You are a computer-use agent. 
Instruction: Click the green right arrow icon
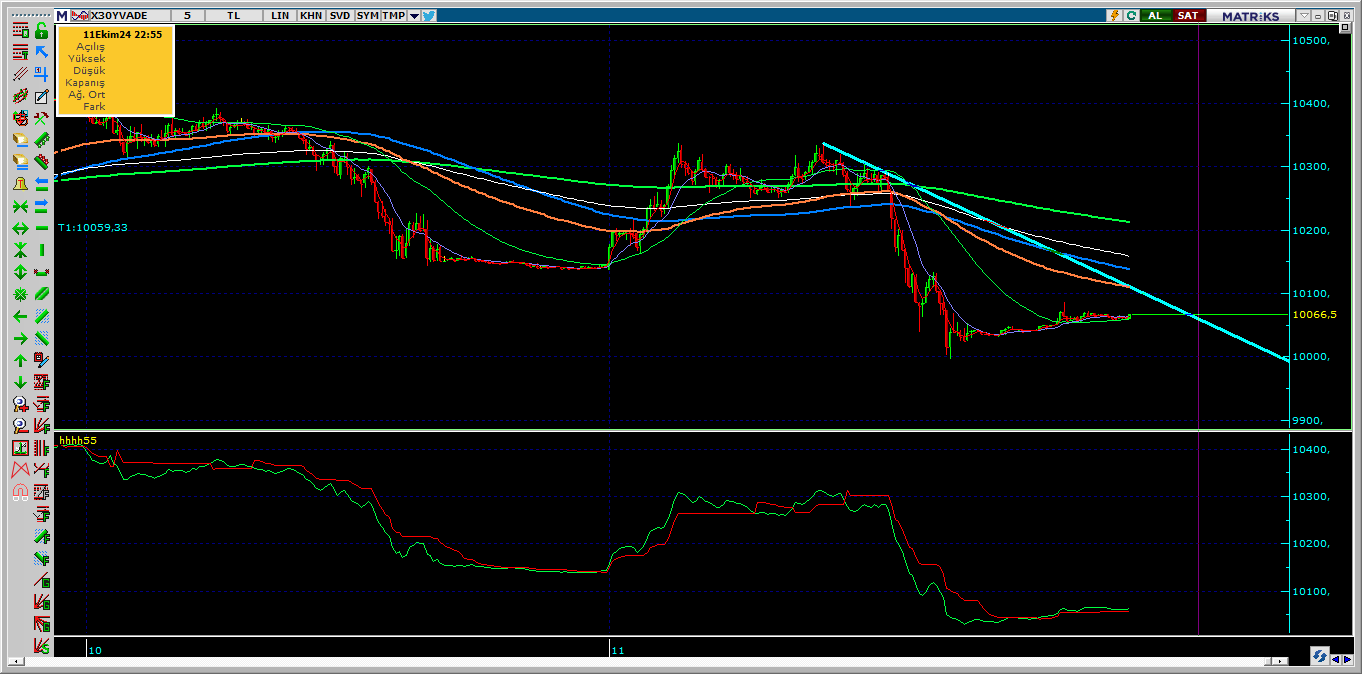20,338
